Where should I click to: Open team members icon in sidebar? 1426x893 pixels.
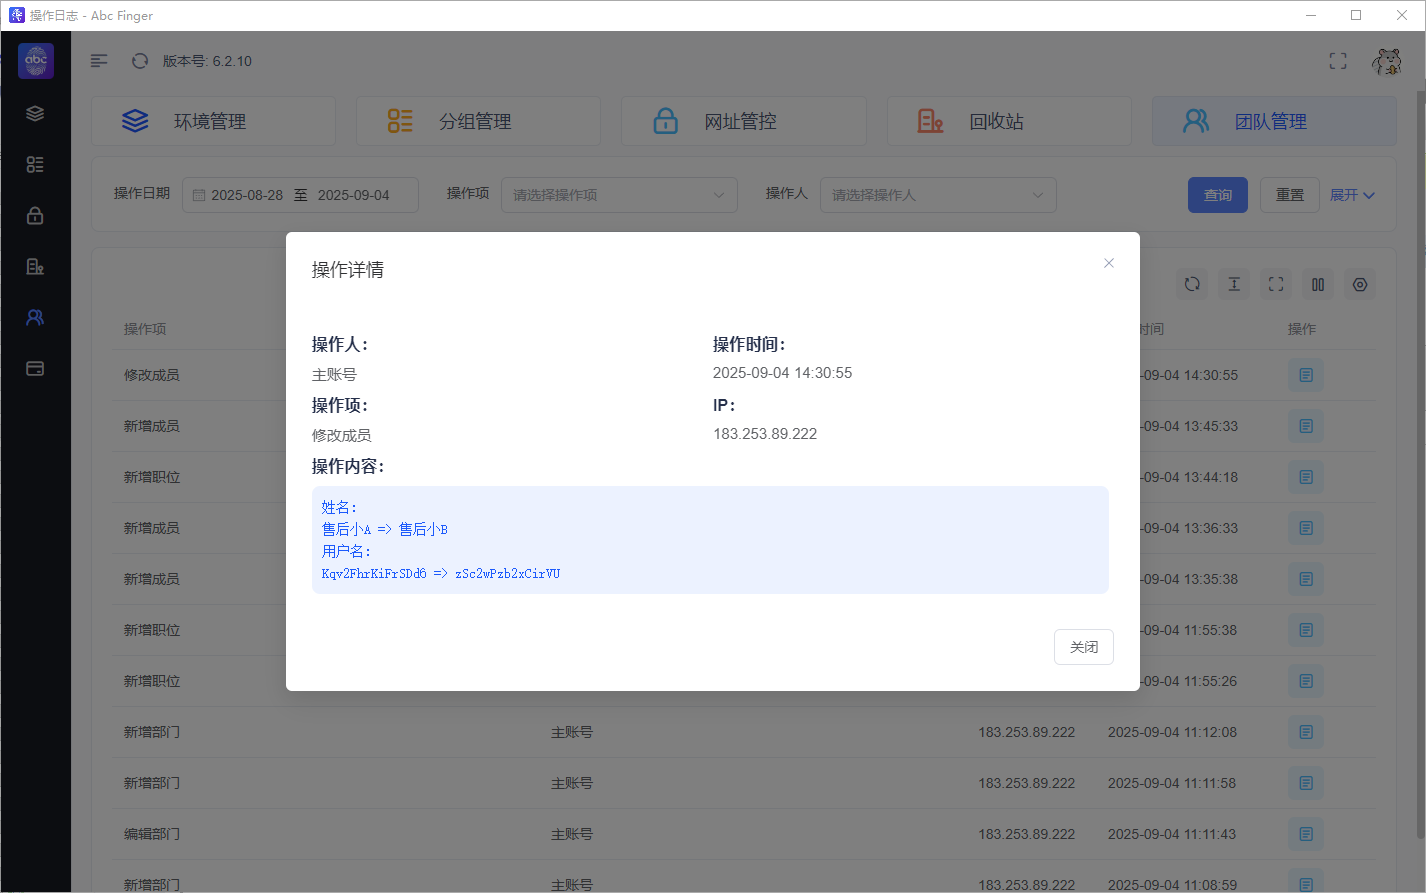tap(35, 317)
